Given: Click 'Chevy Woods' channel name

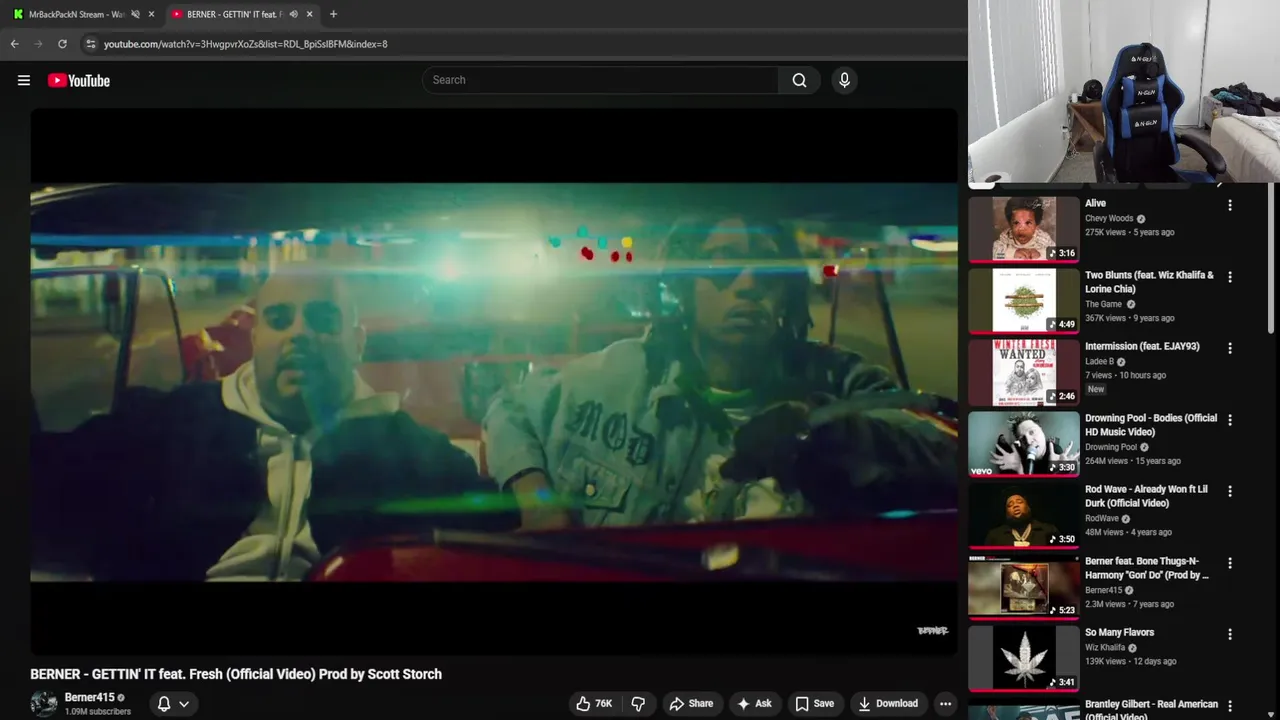Looking at the screenshot, I should click(x=1109, y=218).
